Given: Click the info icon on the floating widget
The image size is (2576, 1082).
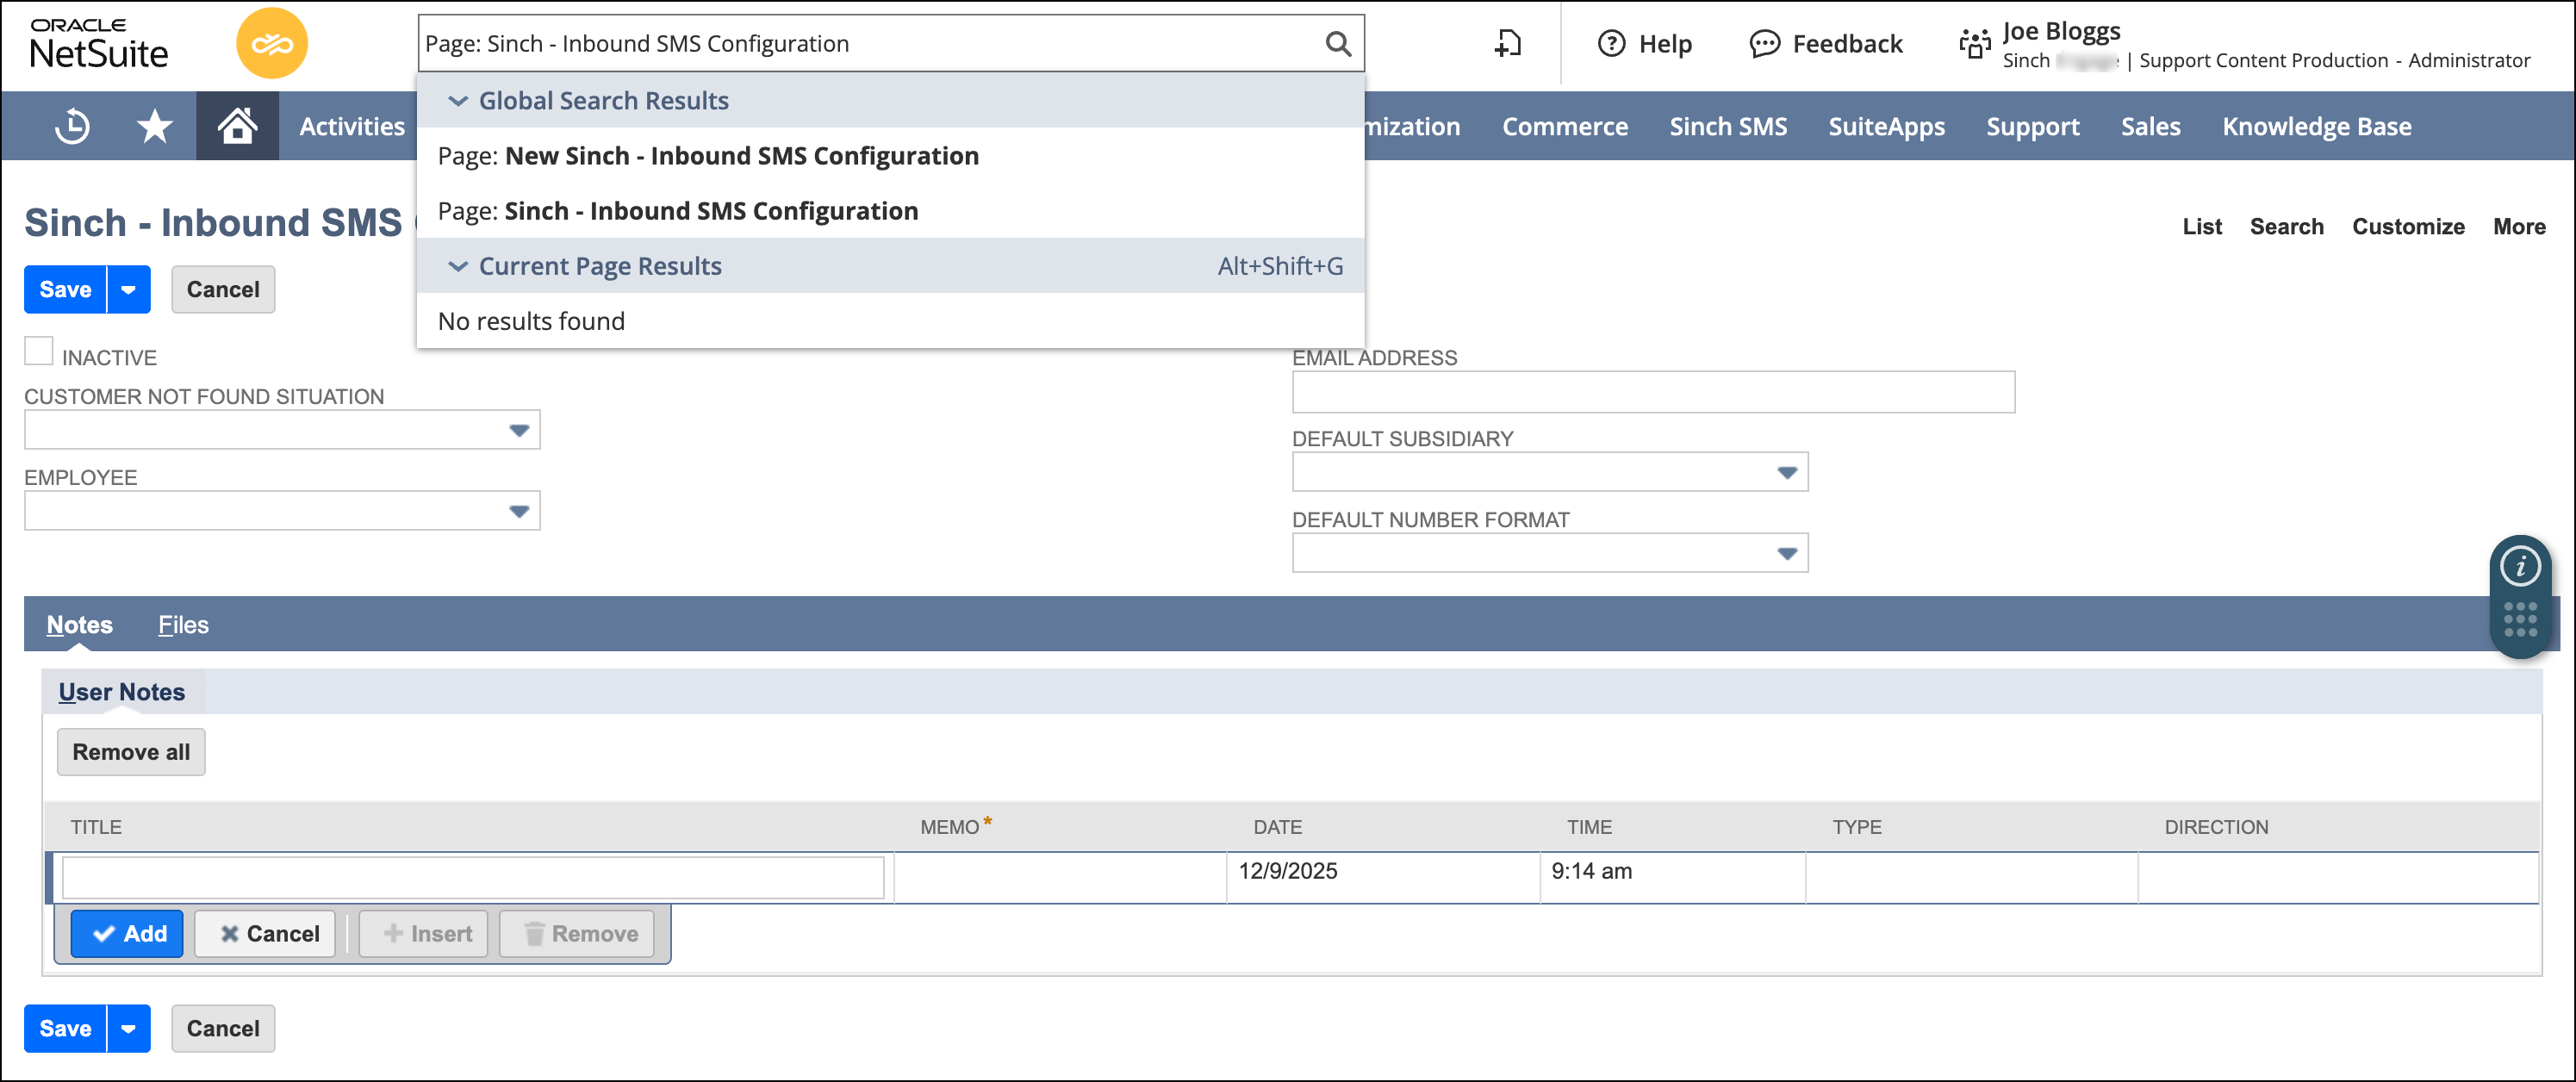Looking at the screenshot, I should pyautogui.click(x=2521, y=566).
